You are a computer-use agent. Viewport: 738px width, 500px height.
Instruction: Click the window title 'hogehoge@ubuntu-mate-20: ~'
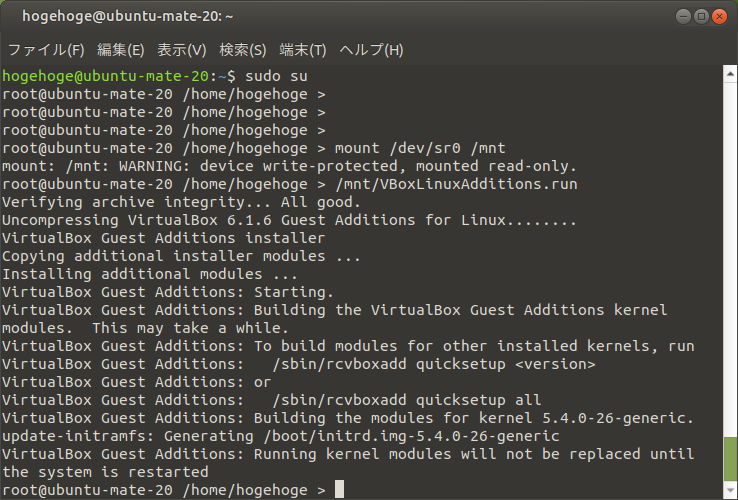128,16
